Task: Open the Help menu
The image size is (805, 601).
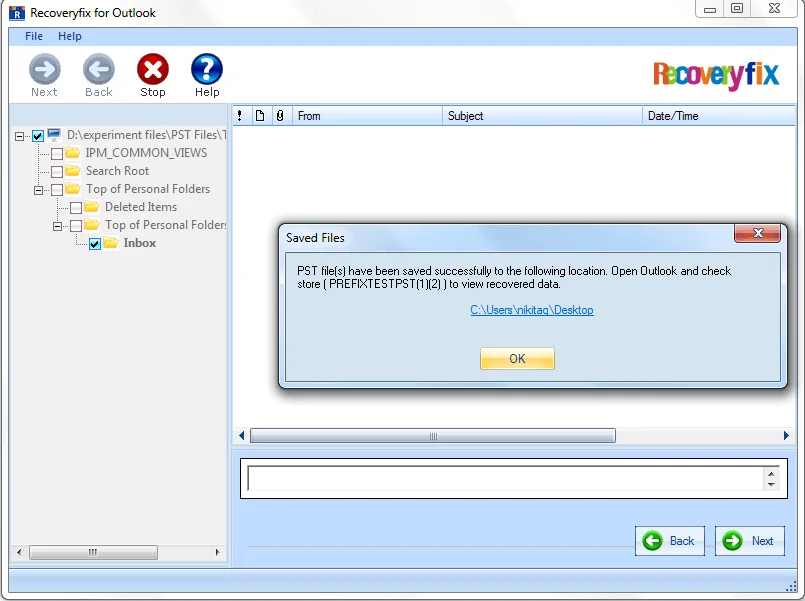Action: 70,36
